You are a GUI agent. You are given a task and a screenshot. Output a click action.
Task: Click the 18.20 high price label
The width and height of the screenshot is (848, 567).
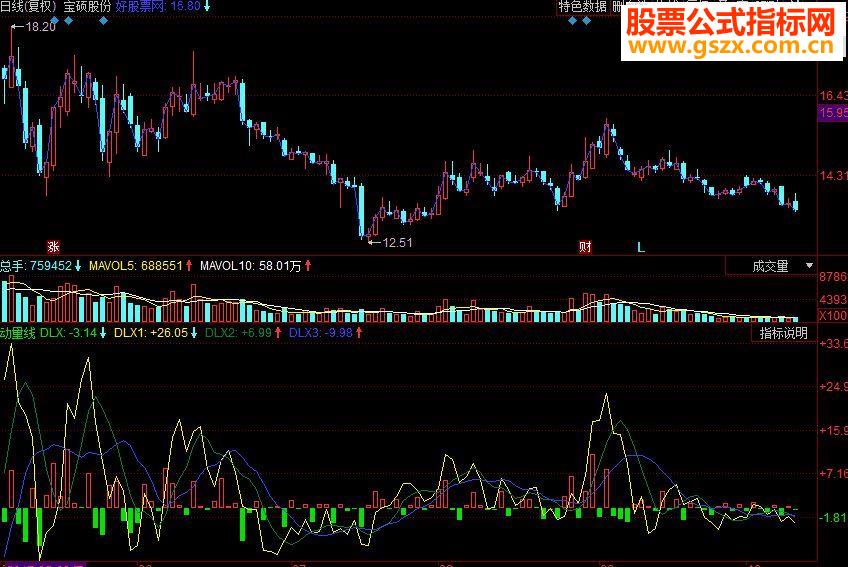tap(41, 27)
